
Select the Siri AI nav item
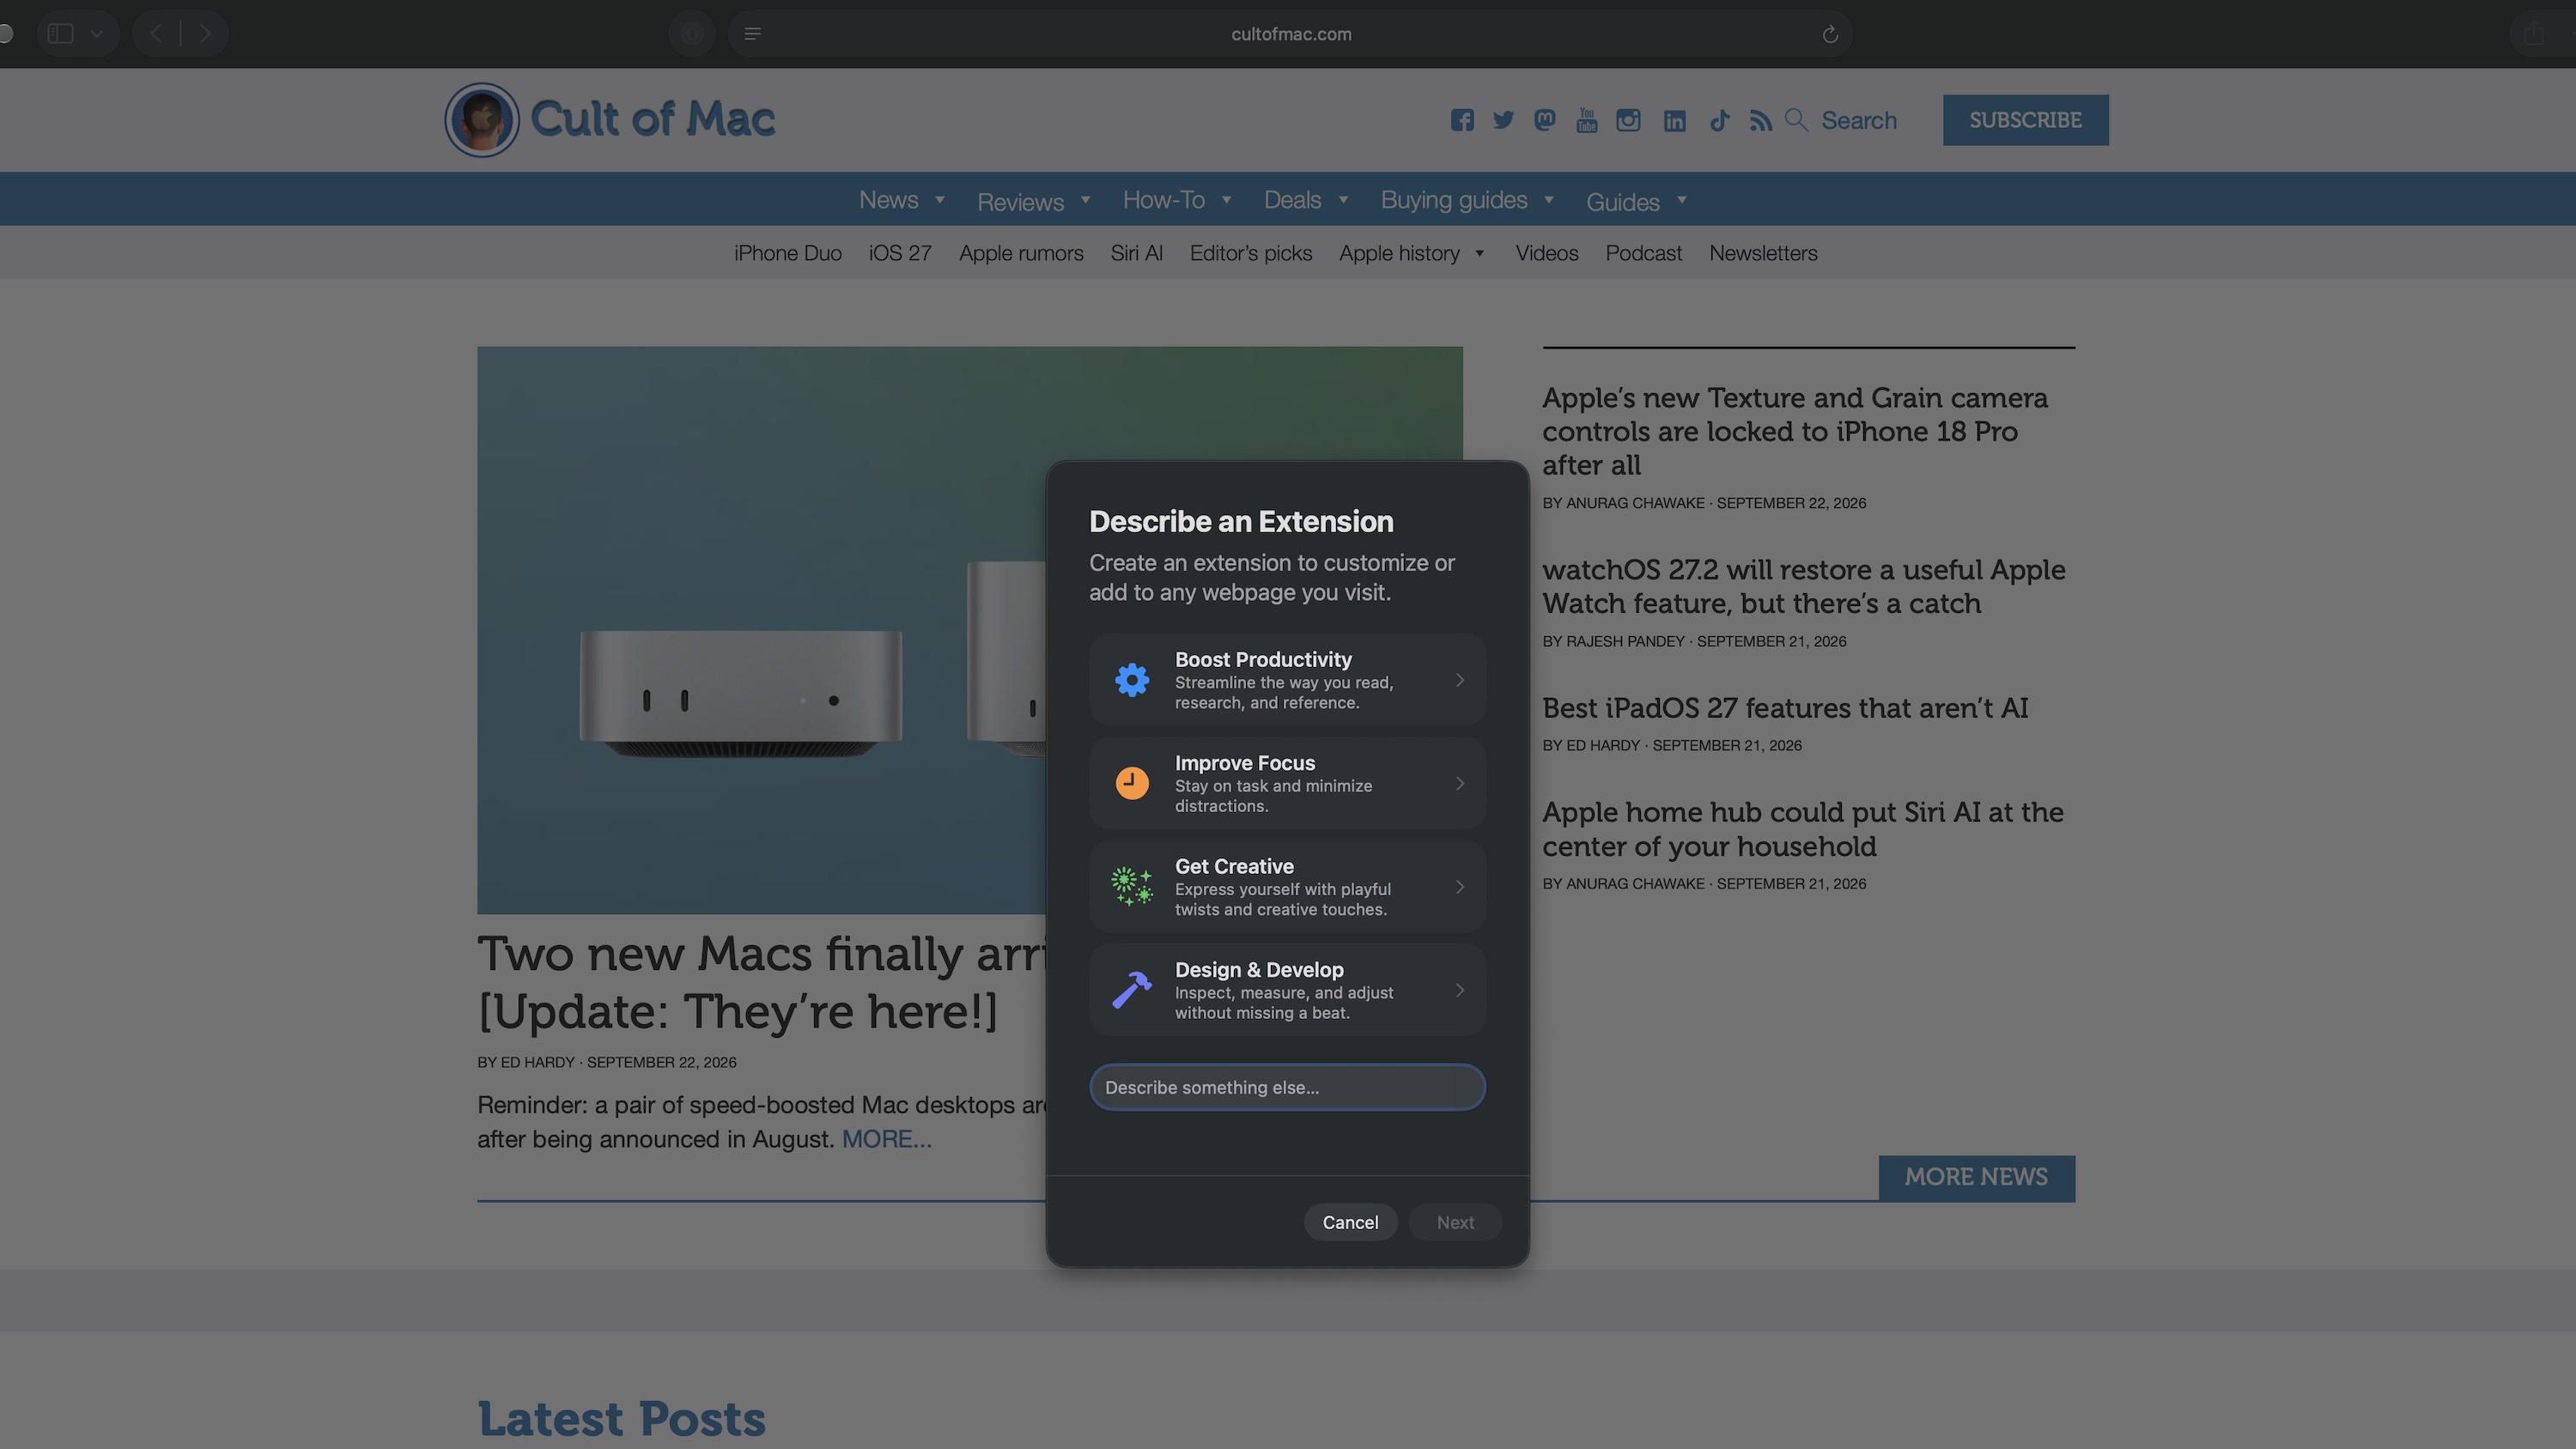(x=1136, y=253)
